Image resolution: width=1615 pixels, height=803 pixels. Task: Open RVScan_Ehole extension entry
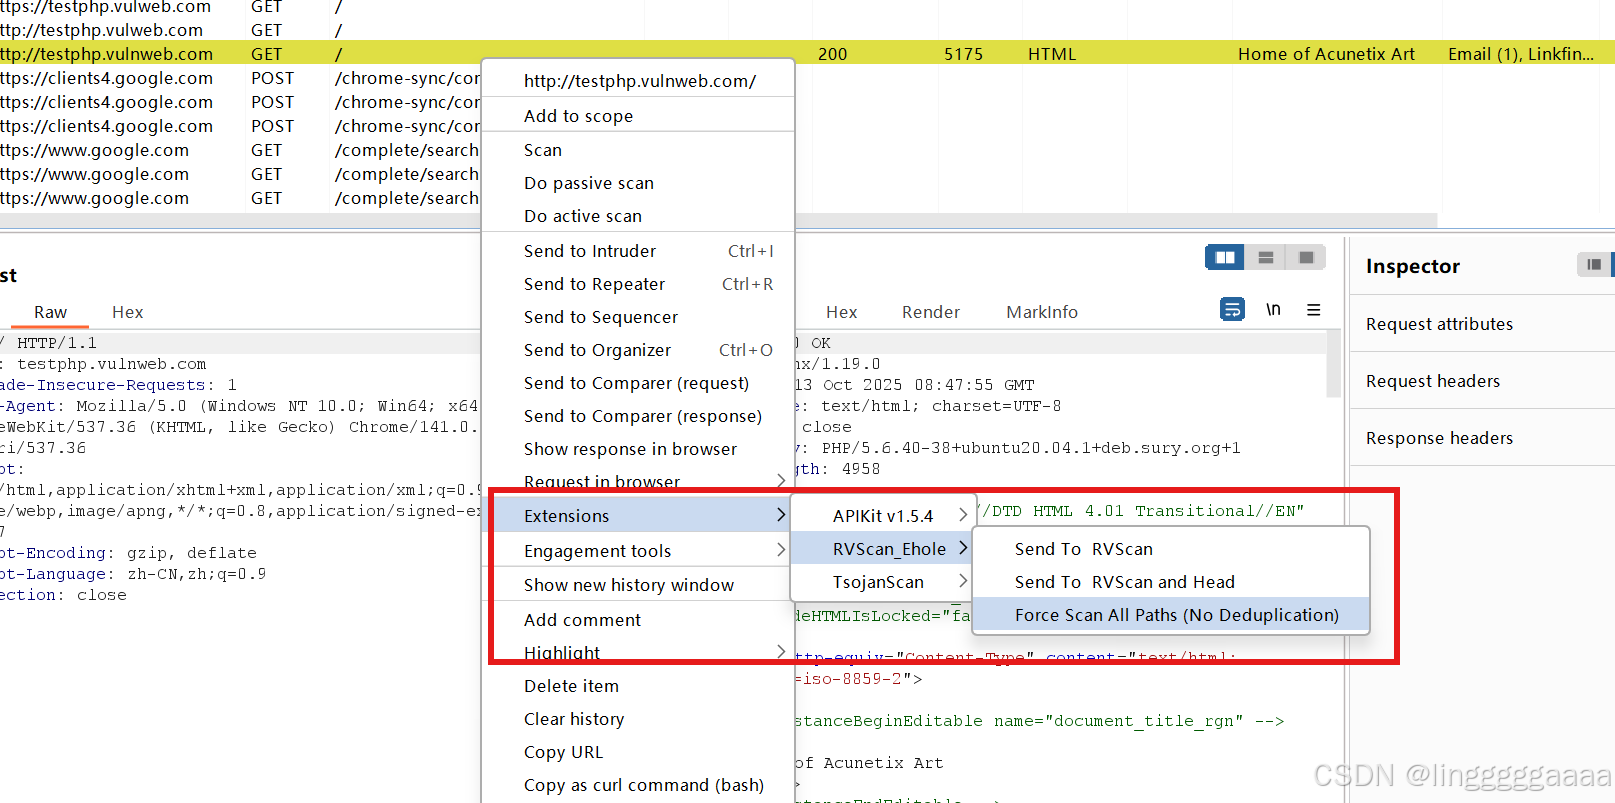coord(882,548)
